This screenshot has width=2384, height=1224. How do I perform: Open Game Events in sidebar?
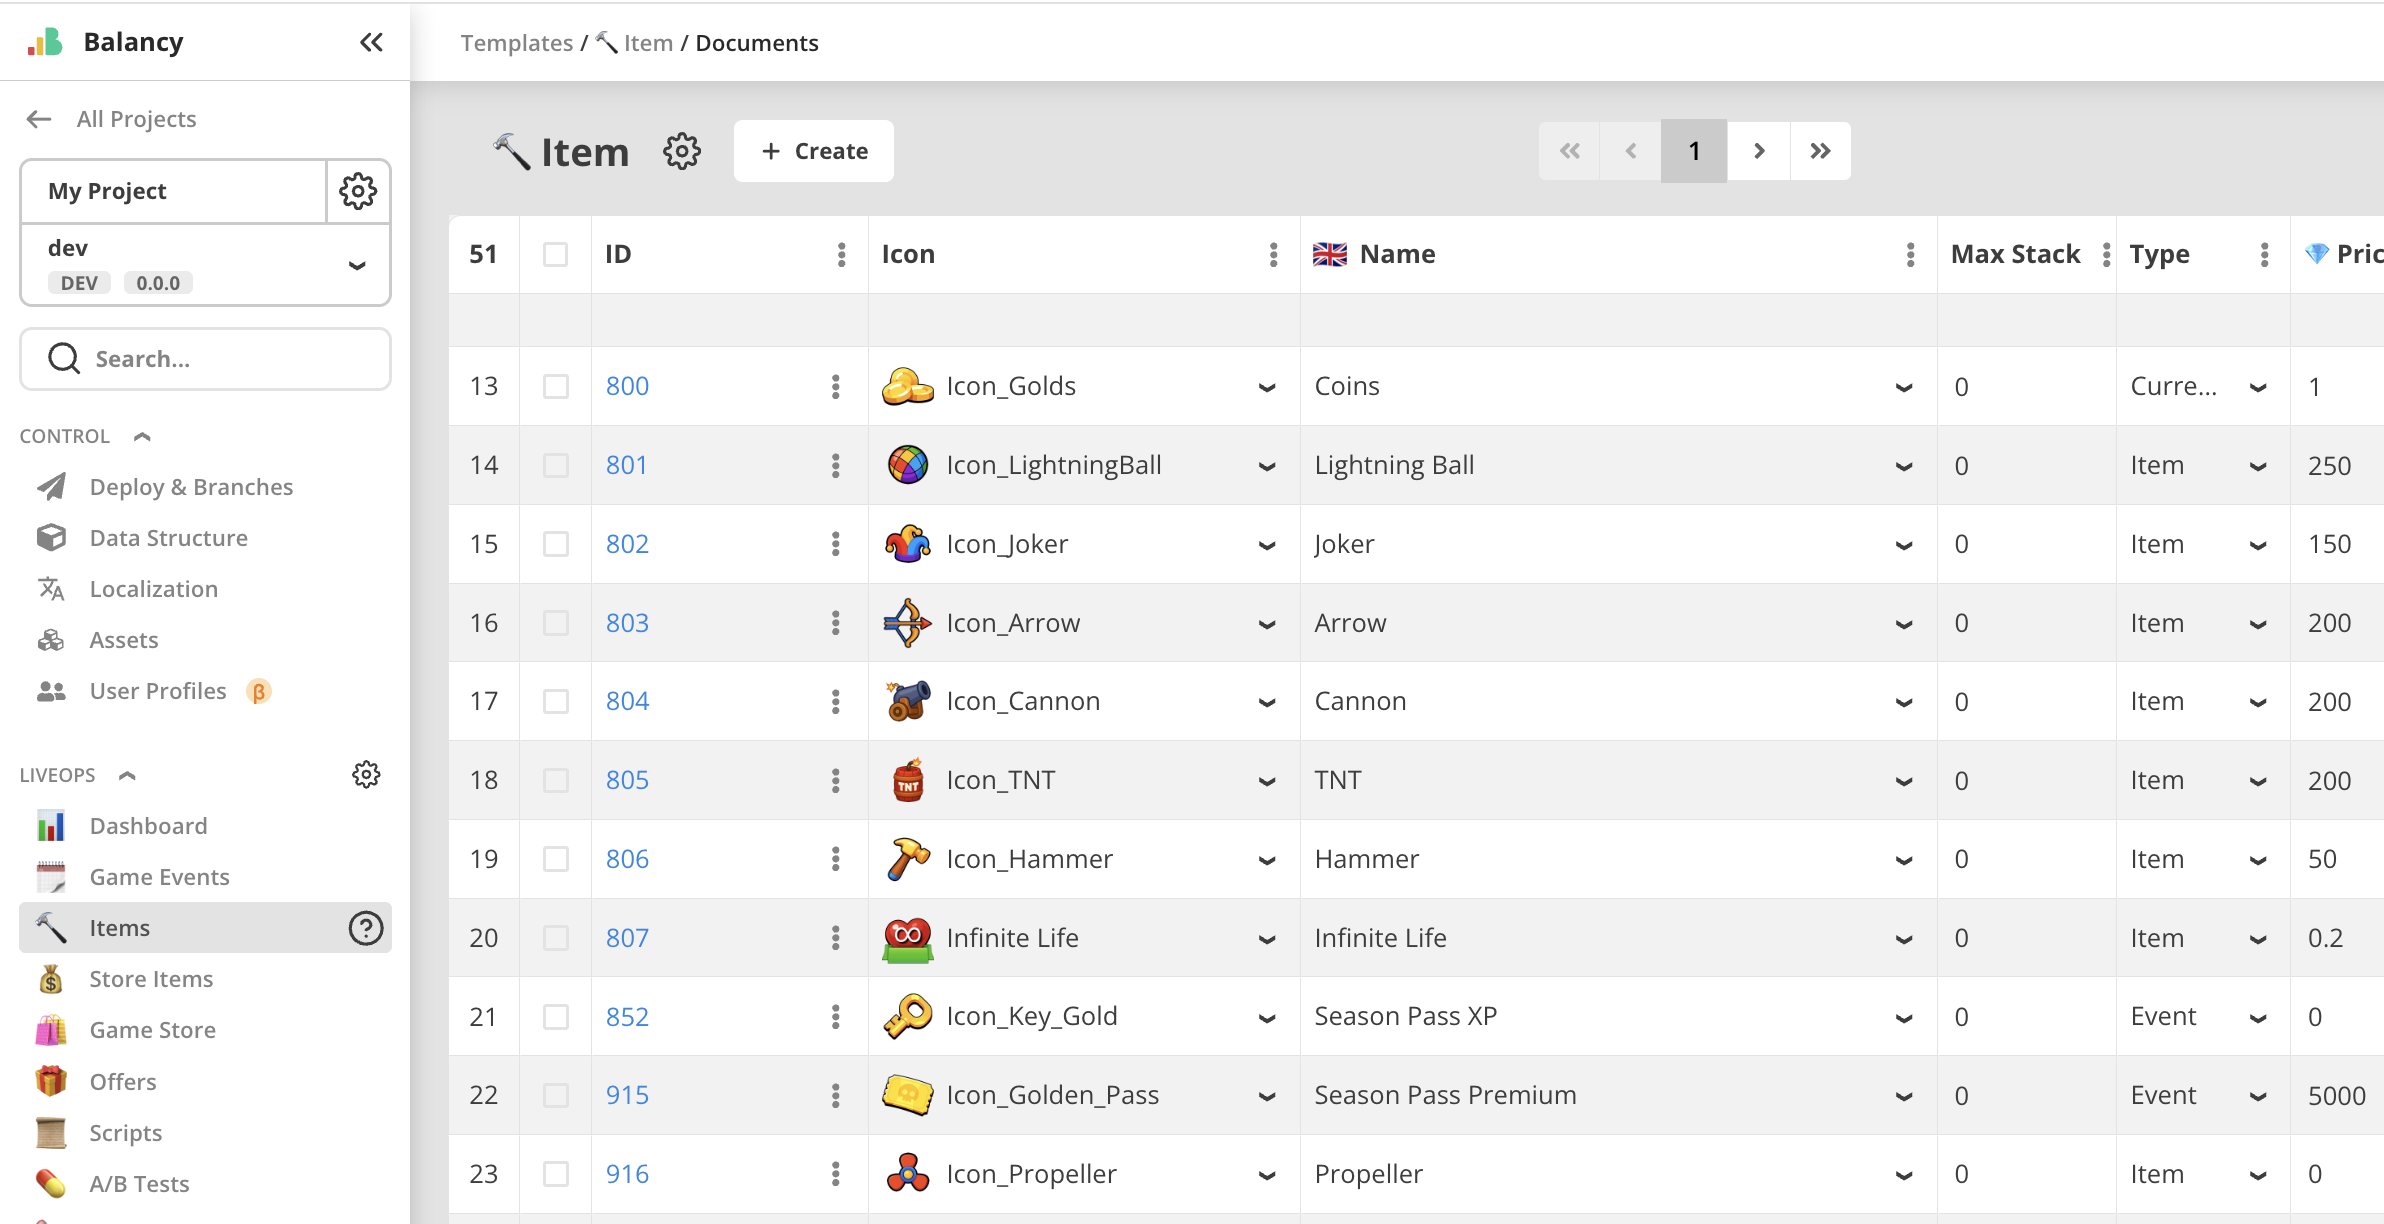tap(159, 877)
